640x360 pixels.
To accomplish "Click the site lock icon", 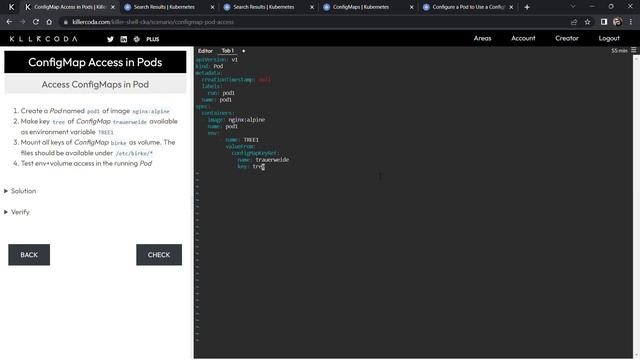I will tap(65, 22).
